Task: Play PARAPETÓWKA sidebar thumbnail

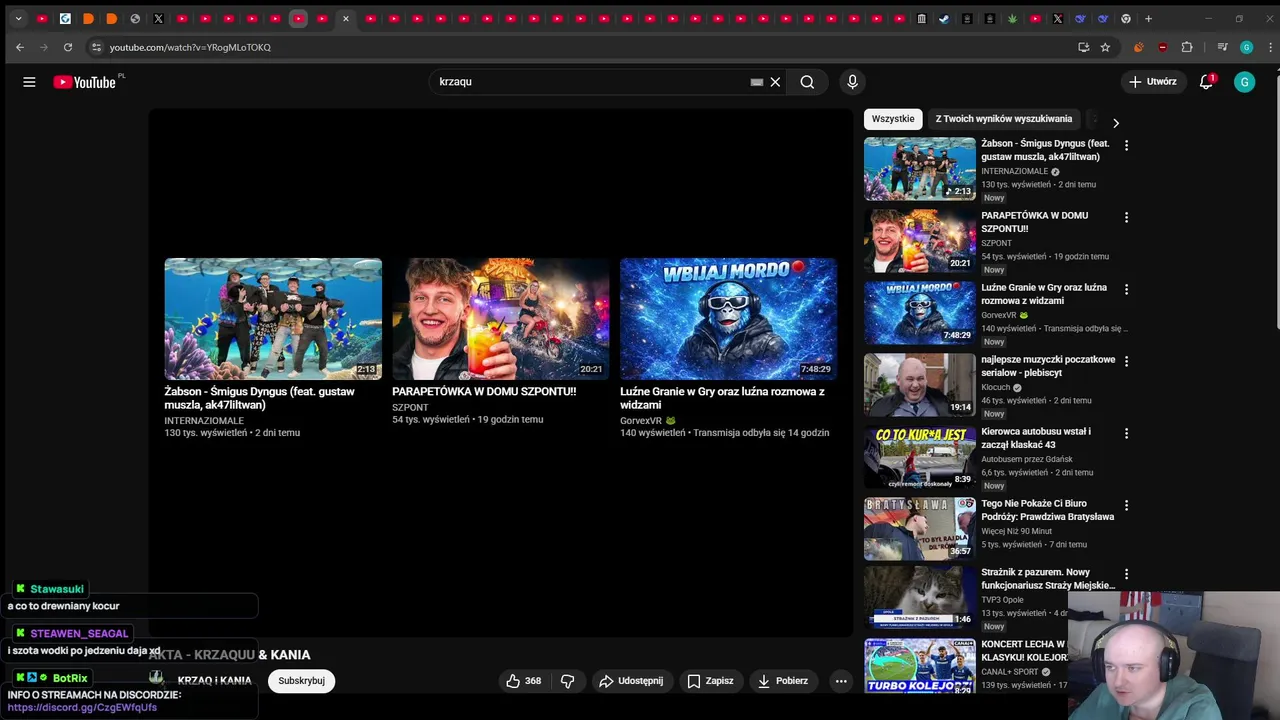Action: pos(920,241)
